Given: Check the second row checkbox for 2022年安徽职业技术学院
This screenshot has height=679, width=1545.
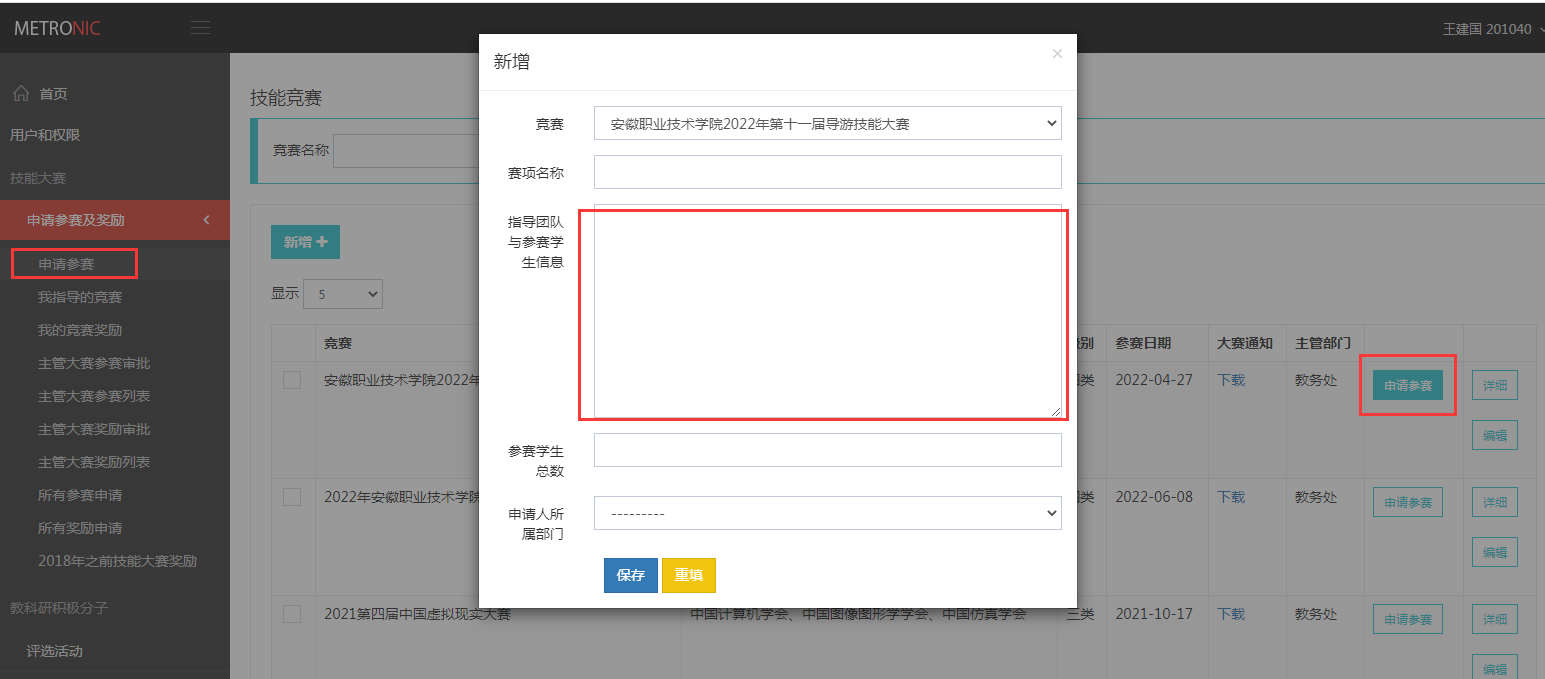Looking at the screenshot, I should click(292, 497).
